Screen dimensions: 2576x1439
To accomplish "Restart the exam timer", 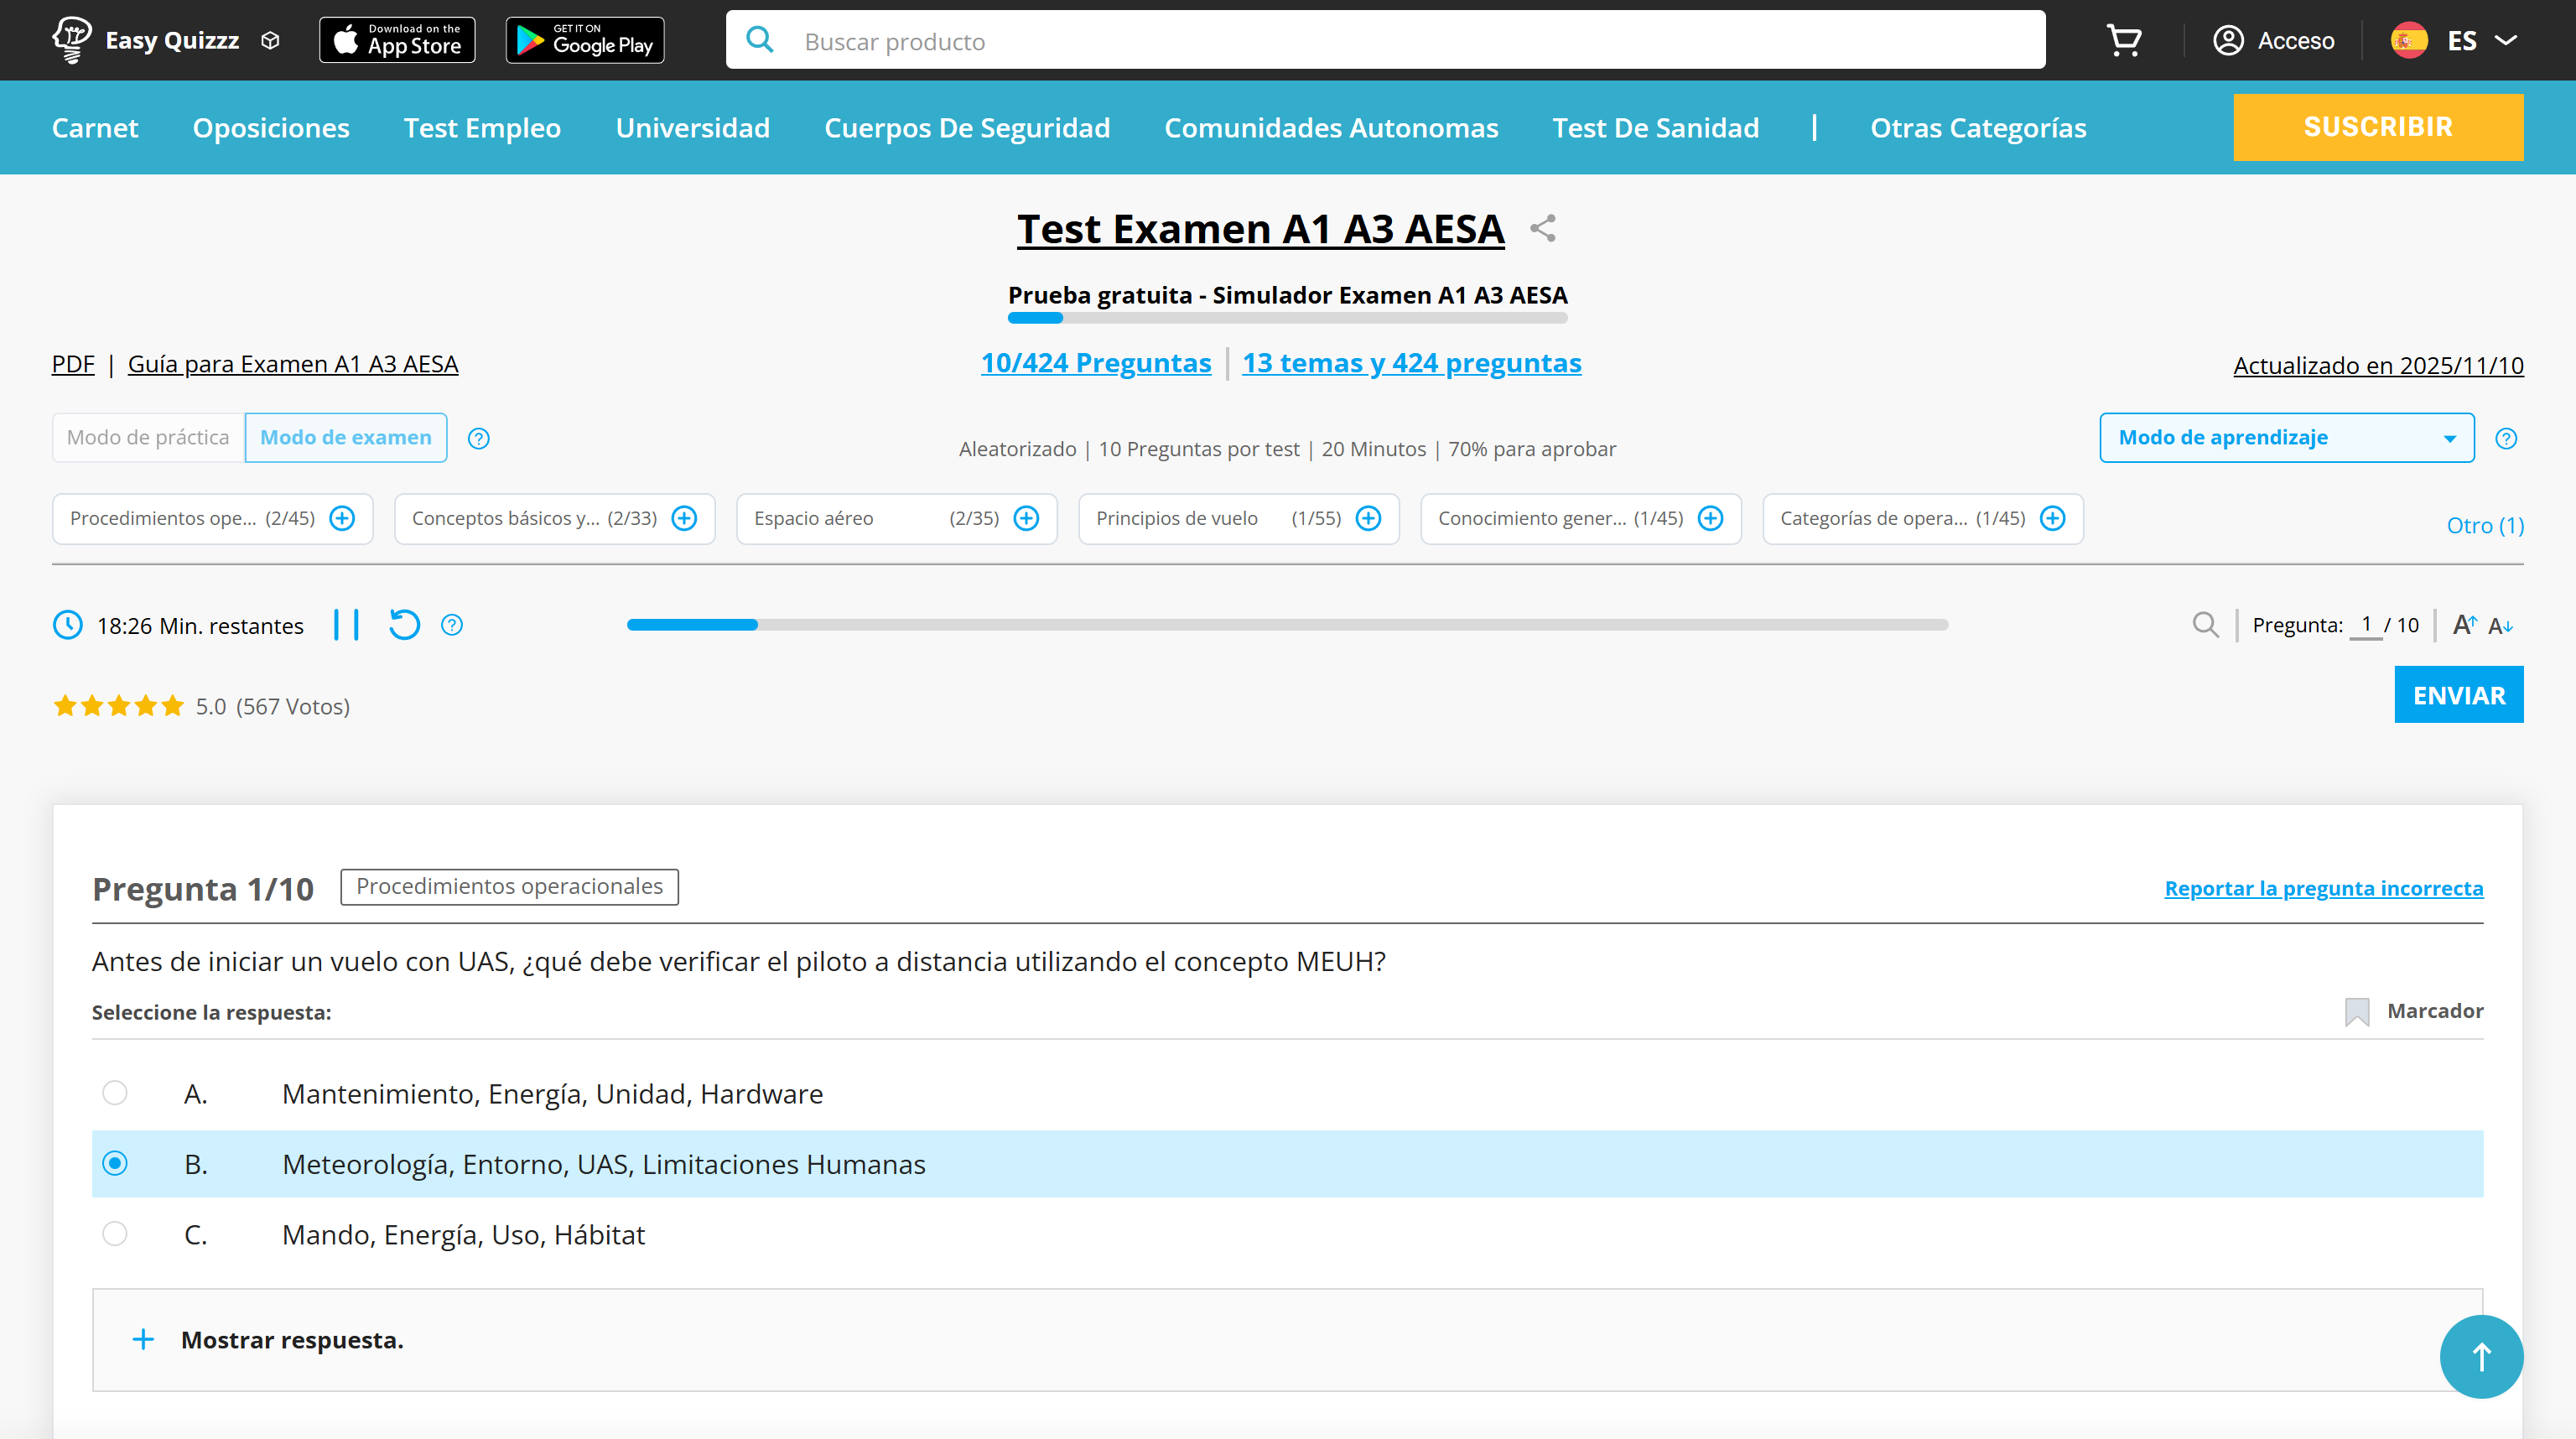I will pyautogui.click(x=403, y=624).
